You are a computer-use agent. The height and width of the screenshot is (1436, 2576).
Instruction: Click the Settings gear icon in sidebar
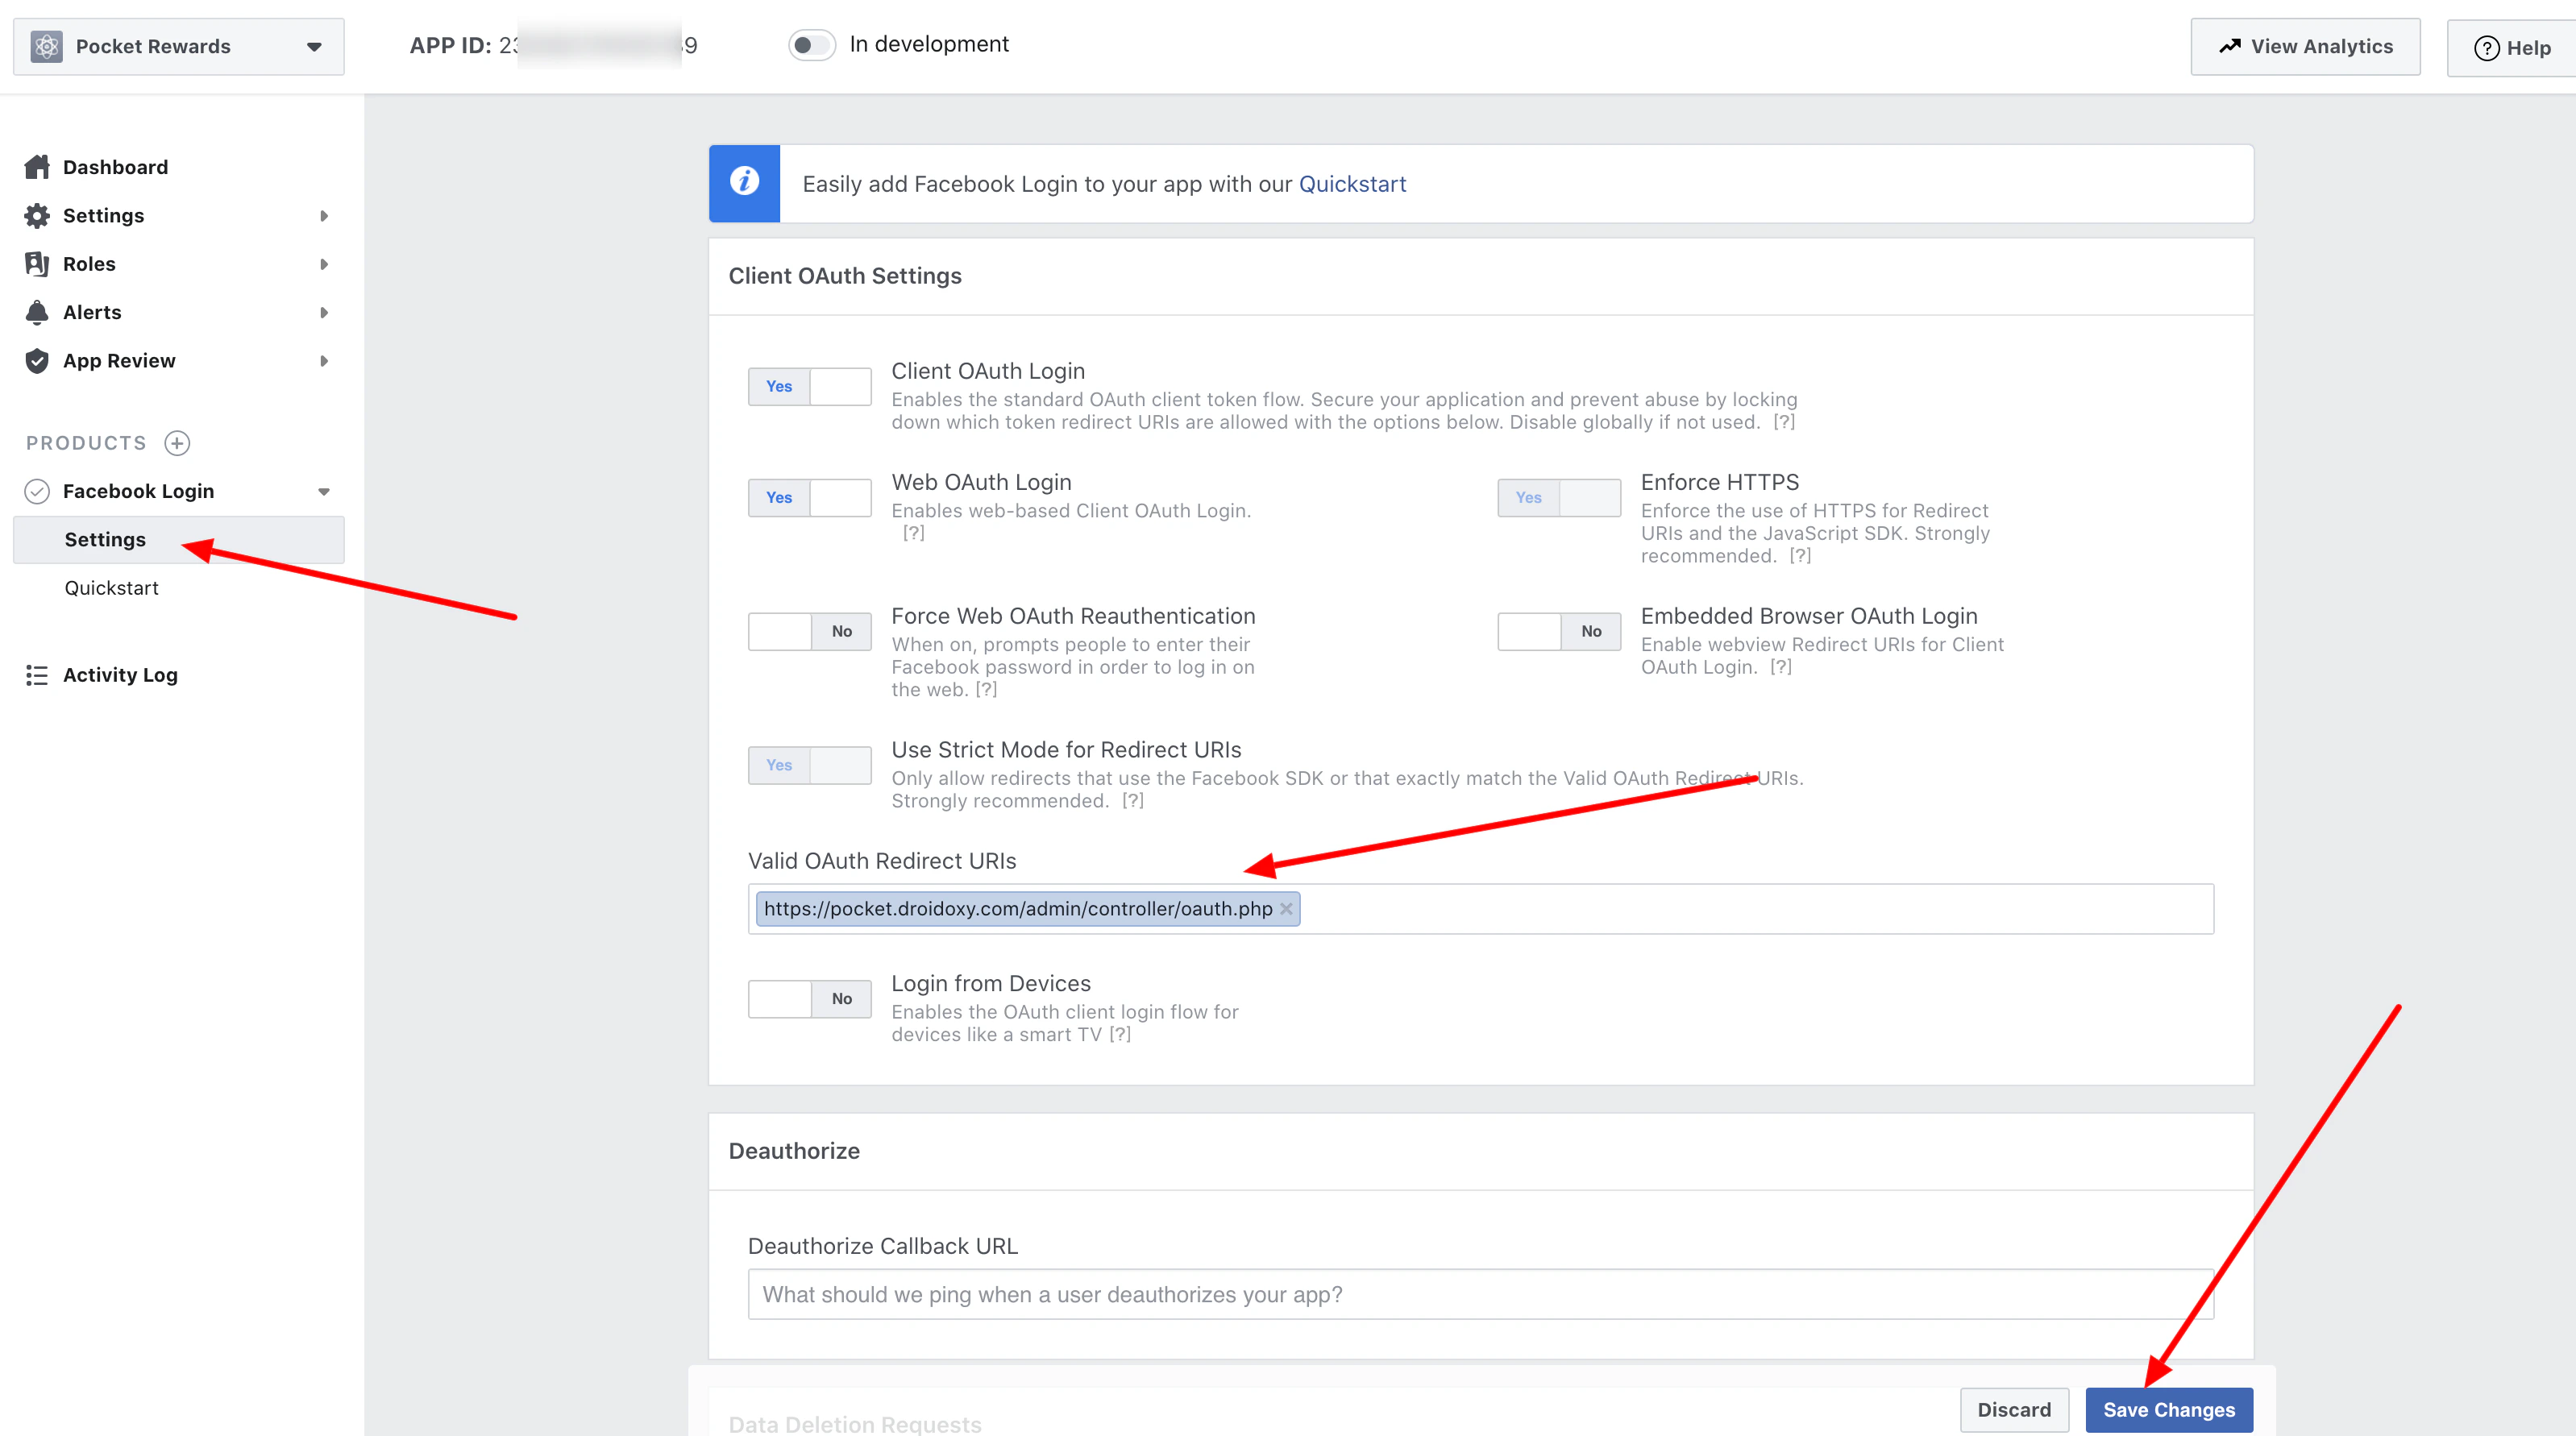[37, 215]
